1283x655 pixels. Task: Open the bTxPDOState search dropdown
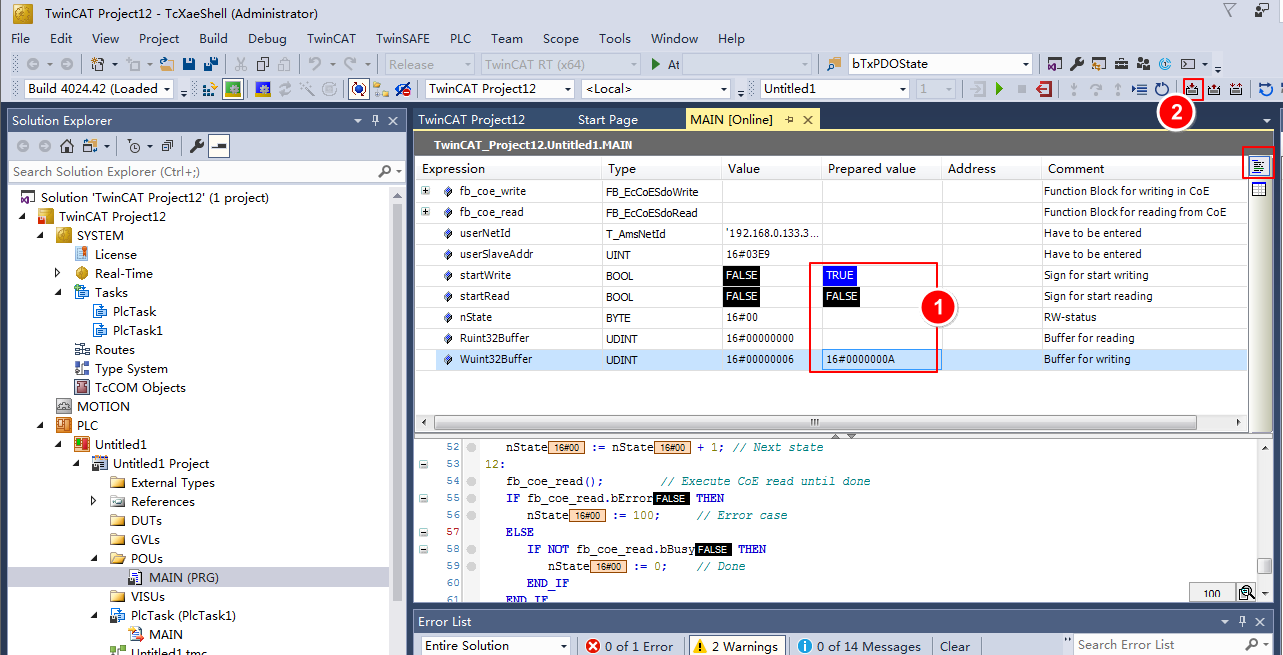coord(1025,64)
